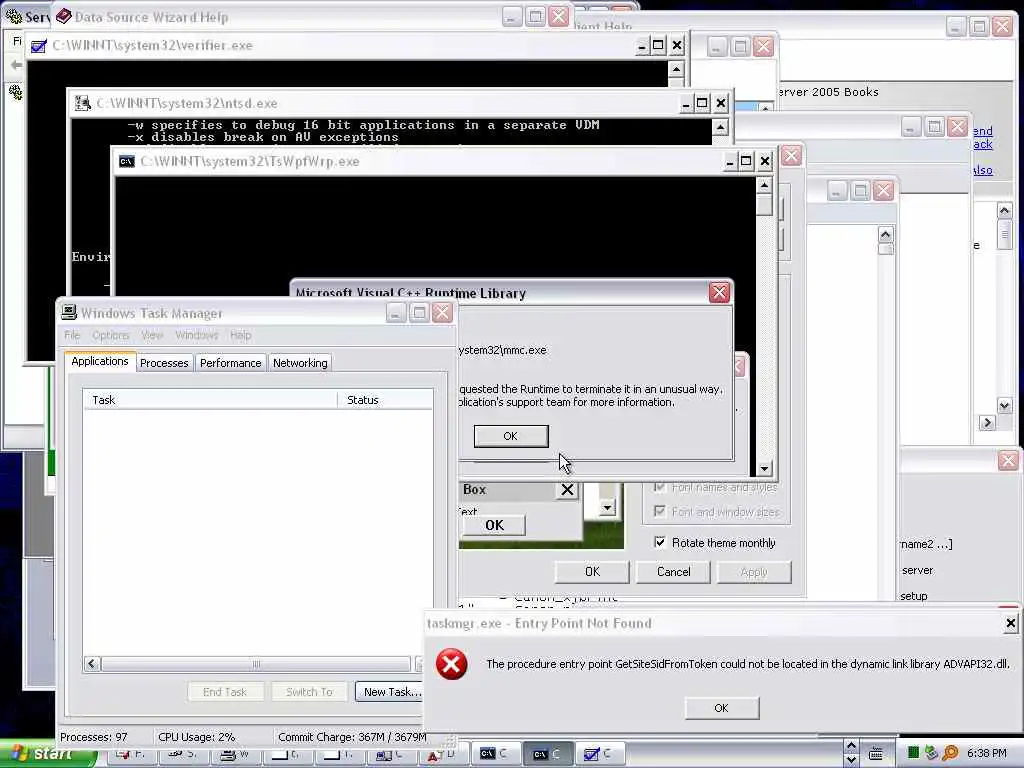Click Switch To button in Task Manager
Image resolution: width=1024 pixels, height=768 pixels.
(310, 692)
